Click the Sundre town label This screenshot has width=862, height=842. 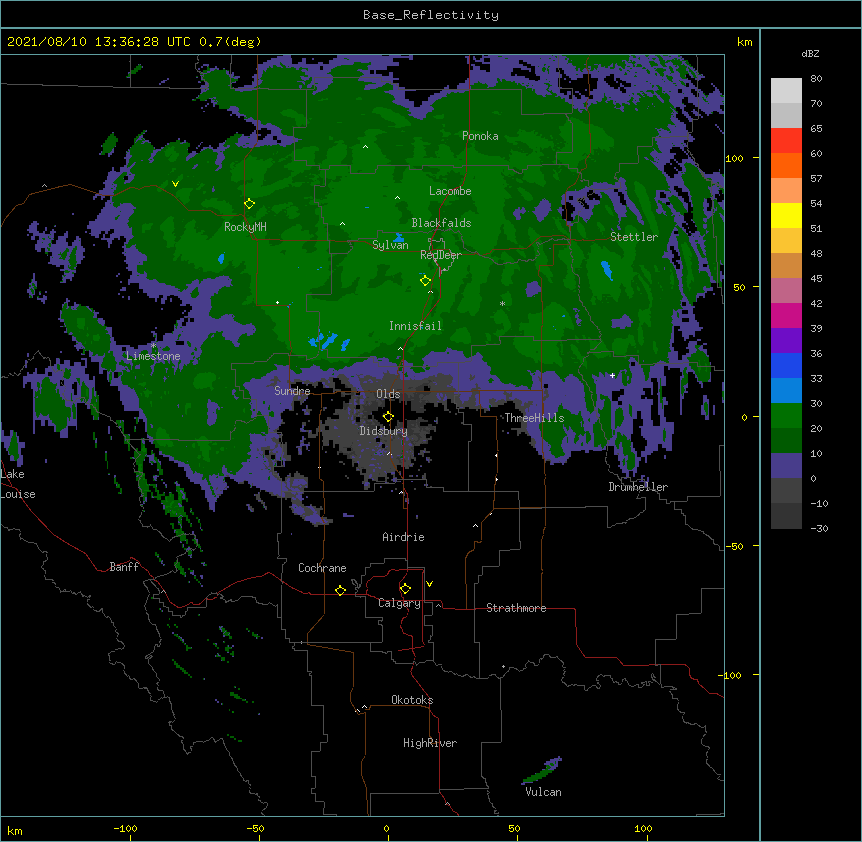click(x=292, y=391)
